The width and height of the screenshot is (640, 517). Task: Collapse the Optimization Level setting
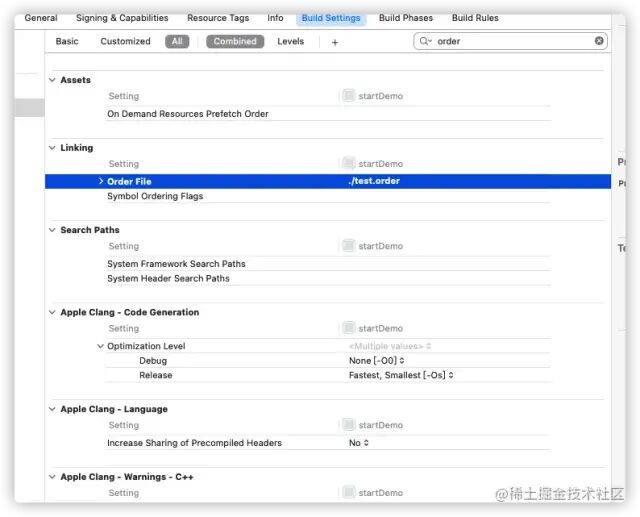(100, 346)
